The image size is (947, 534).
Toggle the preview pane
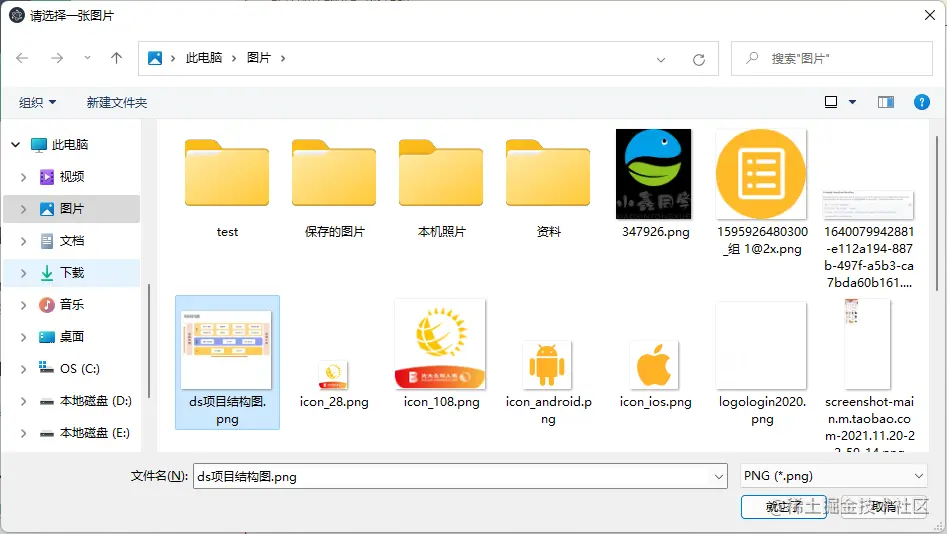tap(886, 102)
